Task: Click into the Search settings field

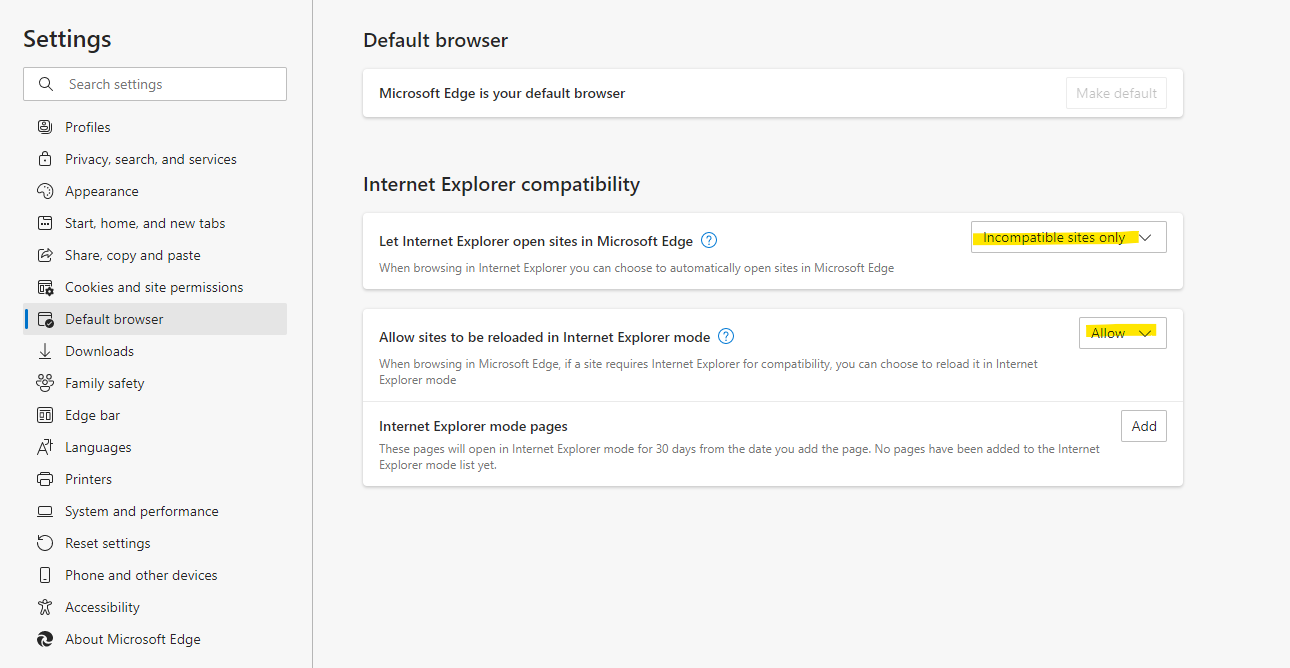Action: [x=155, y=84]
